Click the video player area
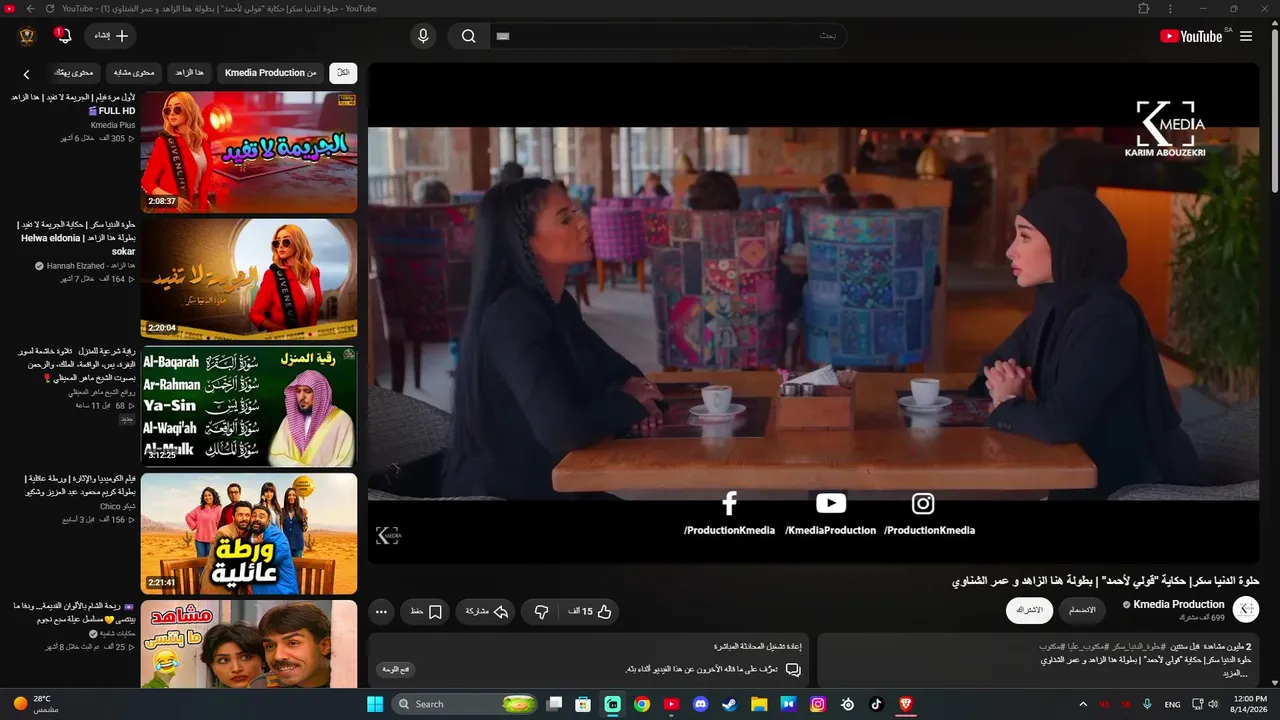The width and height of the screenshot is (1280, 720). [x=813, y=312]
